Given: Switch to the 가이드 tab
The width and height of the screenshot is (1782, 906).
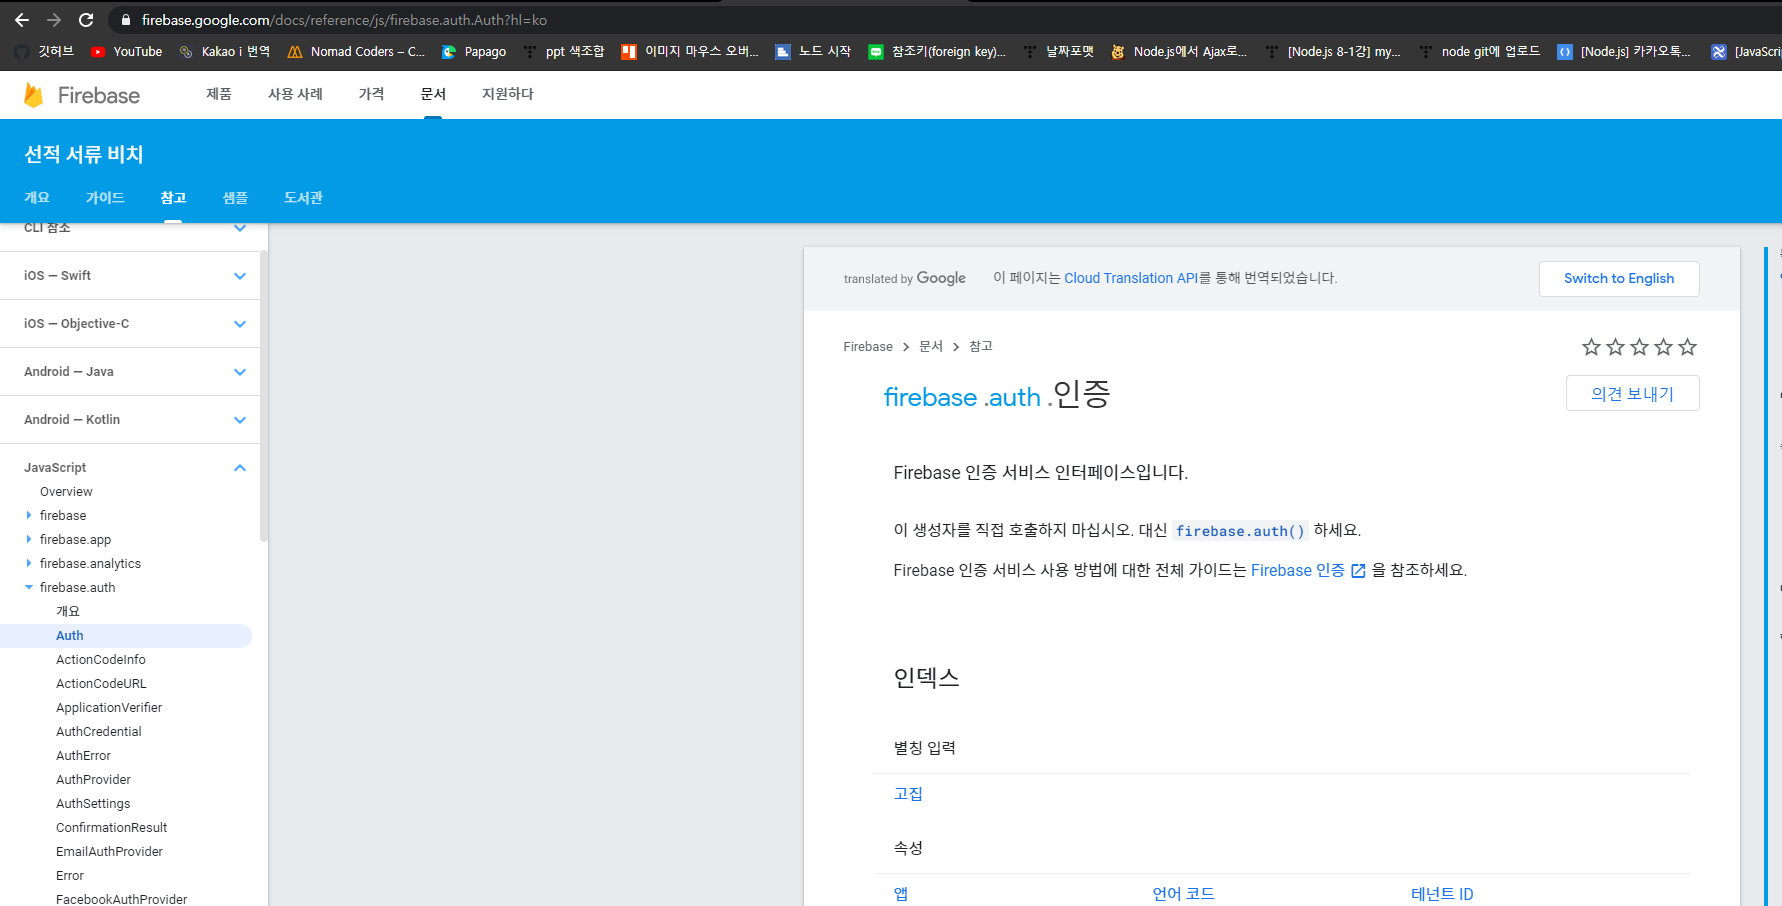Looking at the screenshot, I should click(x=105, y=198).
